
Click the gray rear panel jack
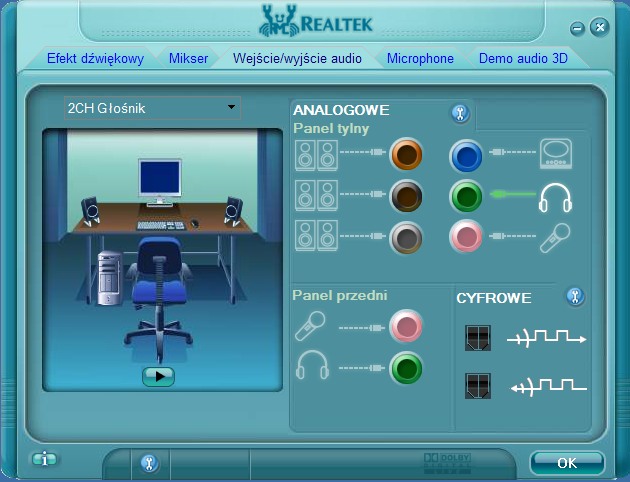406,237
